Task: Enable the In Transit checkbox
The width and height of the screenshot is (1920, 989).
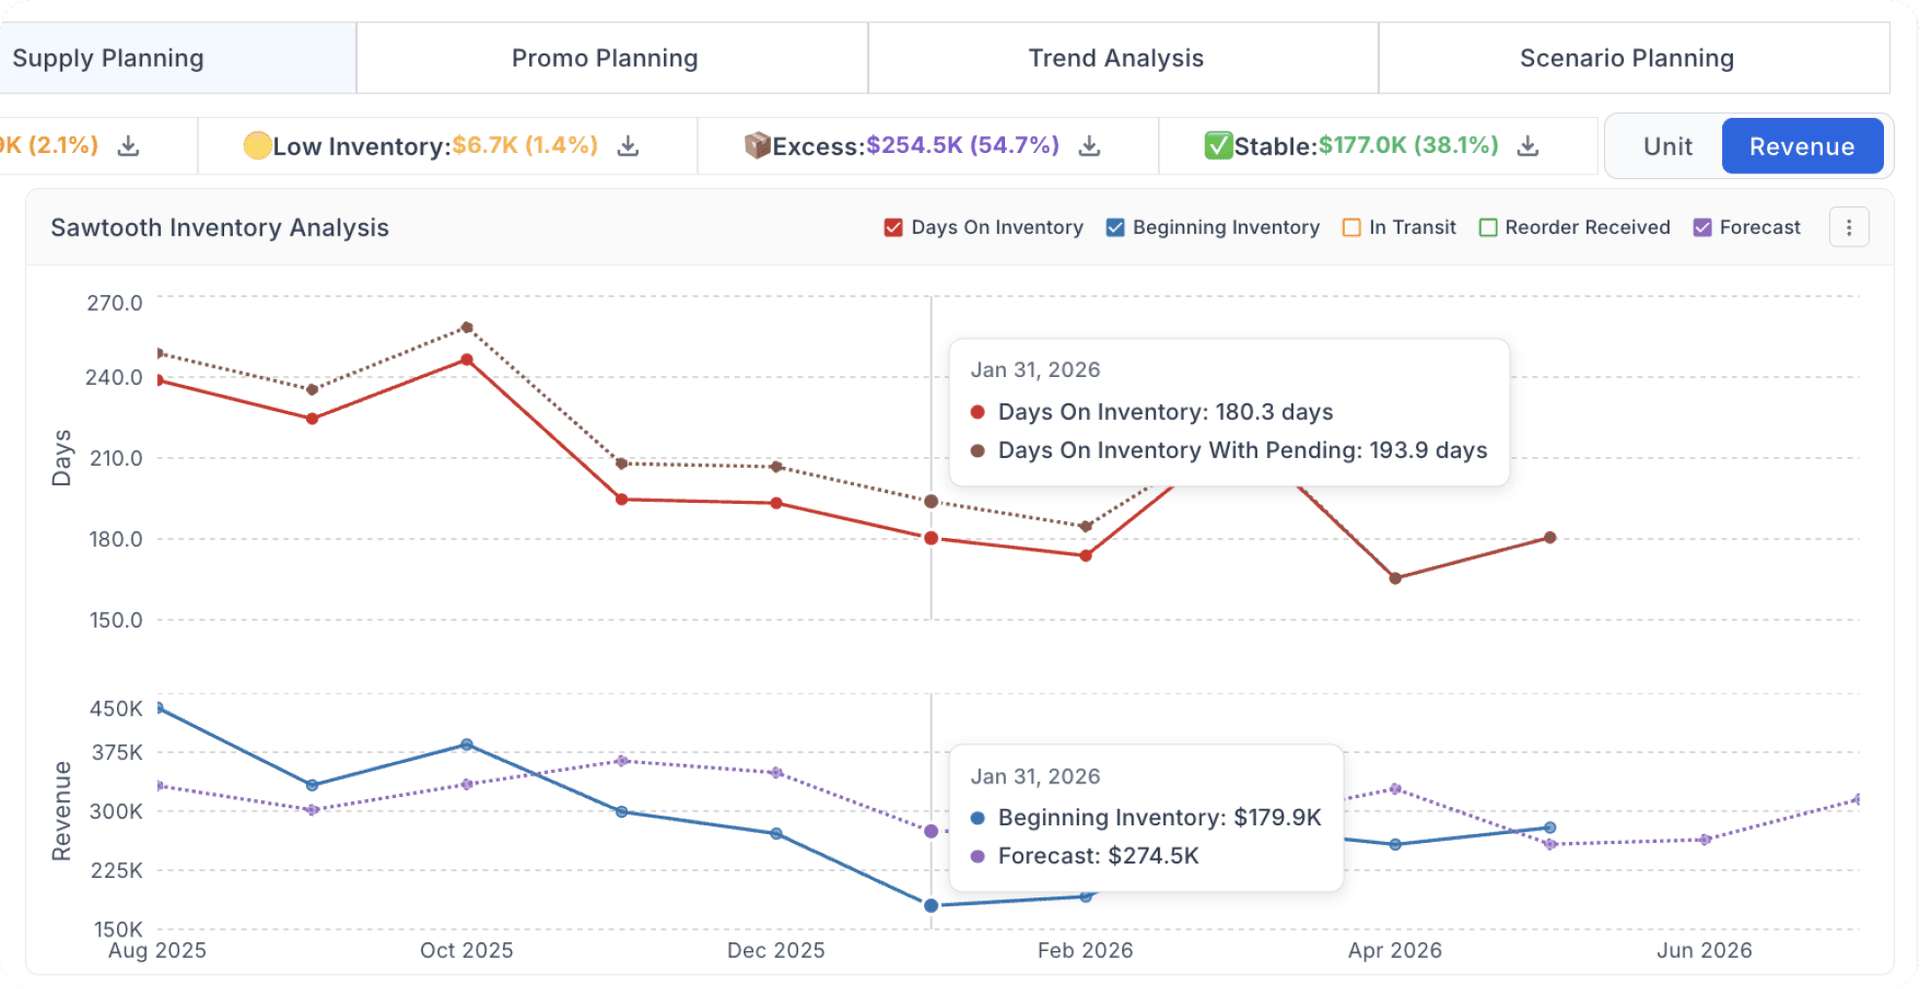Action: (1352, 227)
